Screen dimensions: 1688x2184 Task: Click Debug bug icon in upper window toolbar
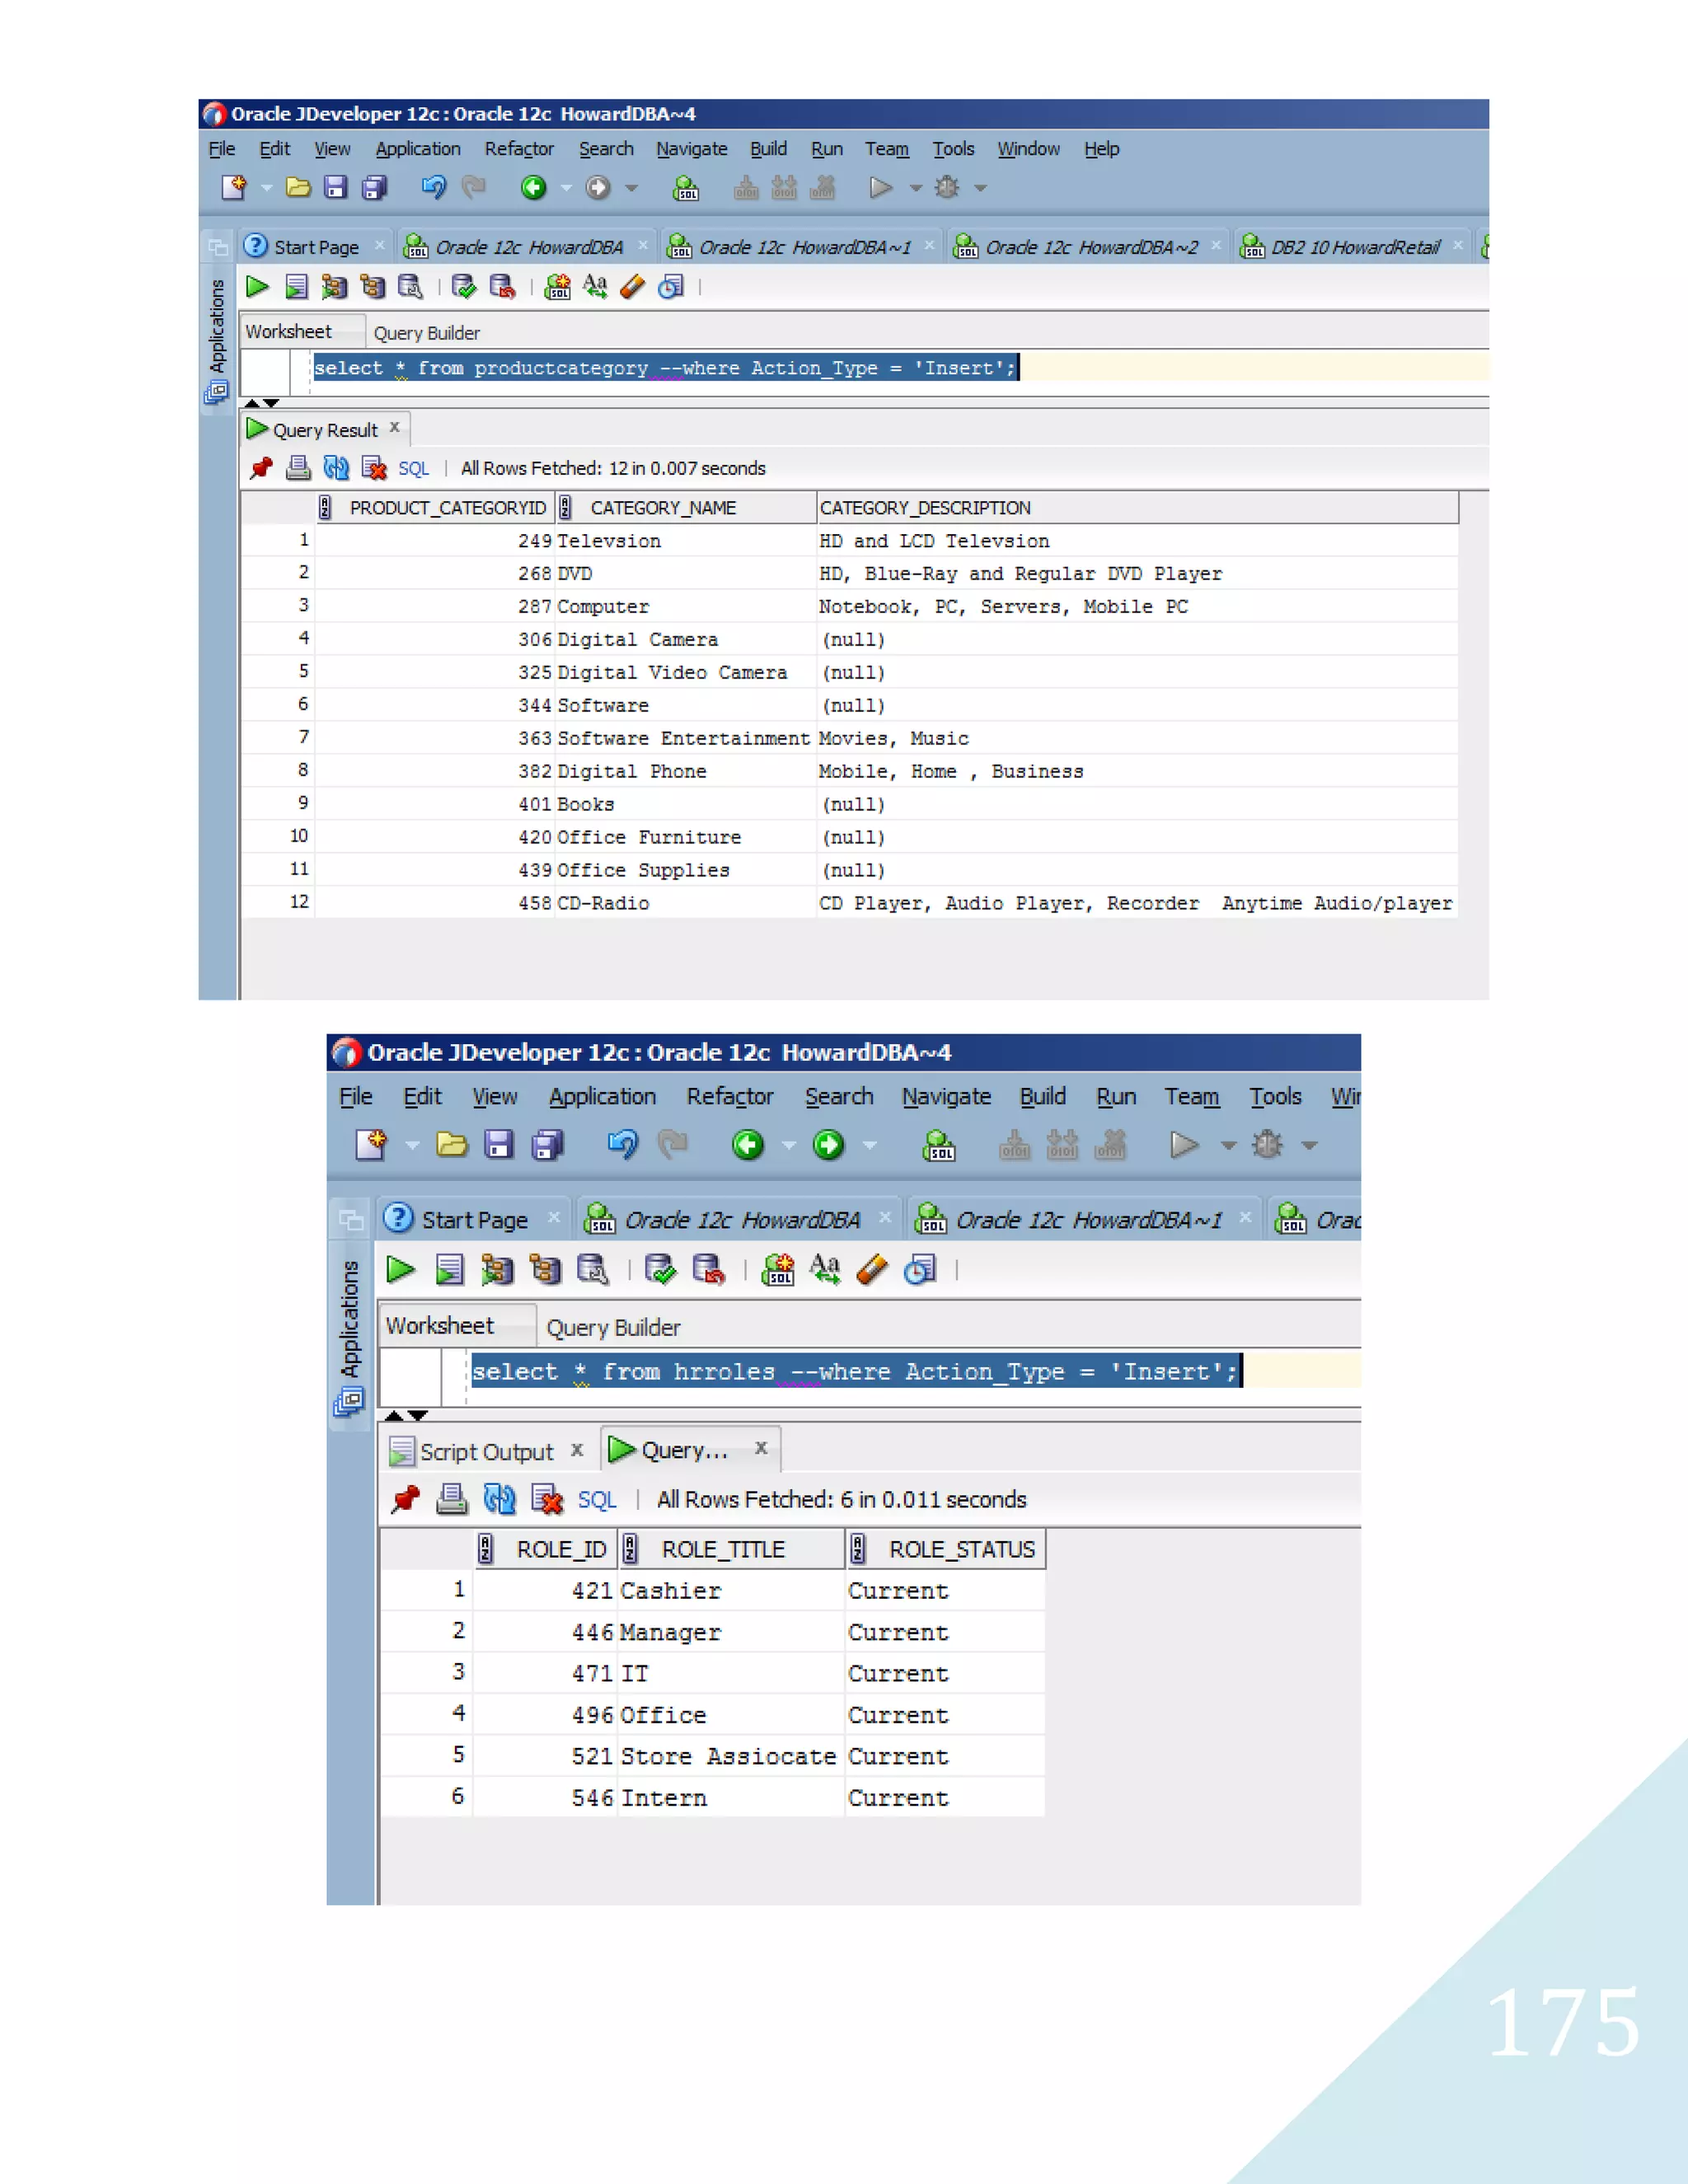click(x=947, y=188)
